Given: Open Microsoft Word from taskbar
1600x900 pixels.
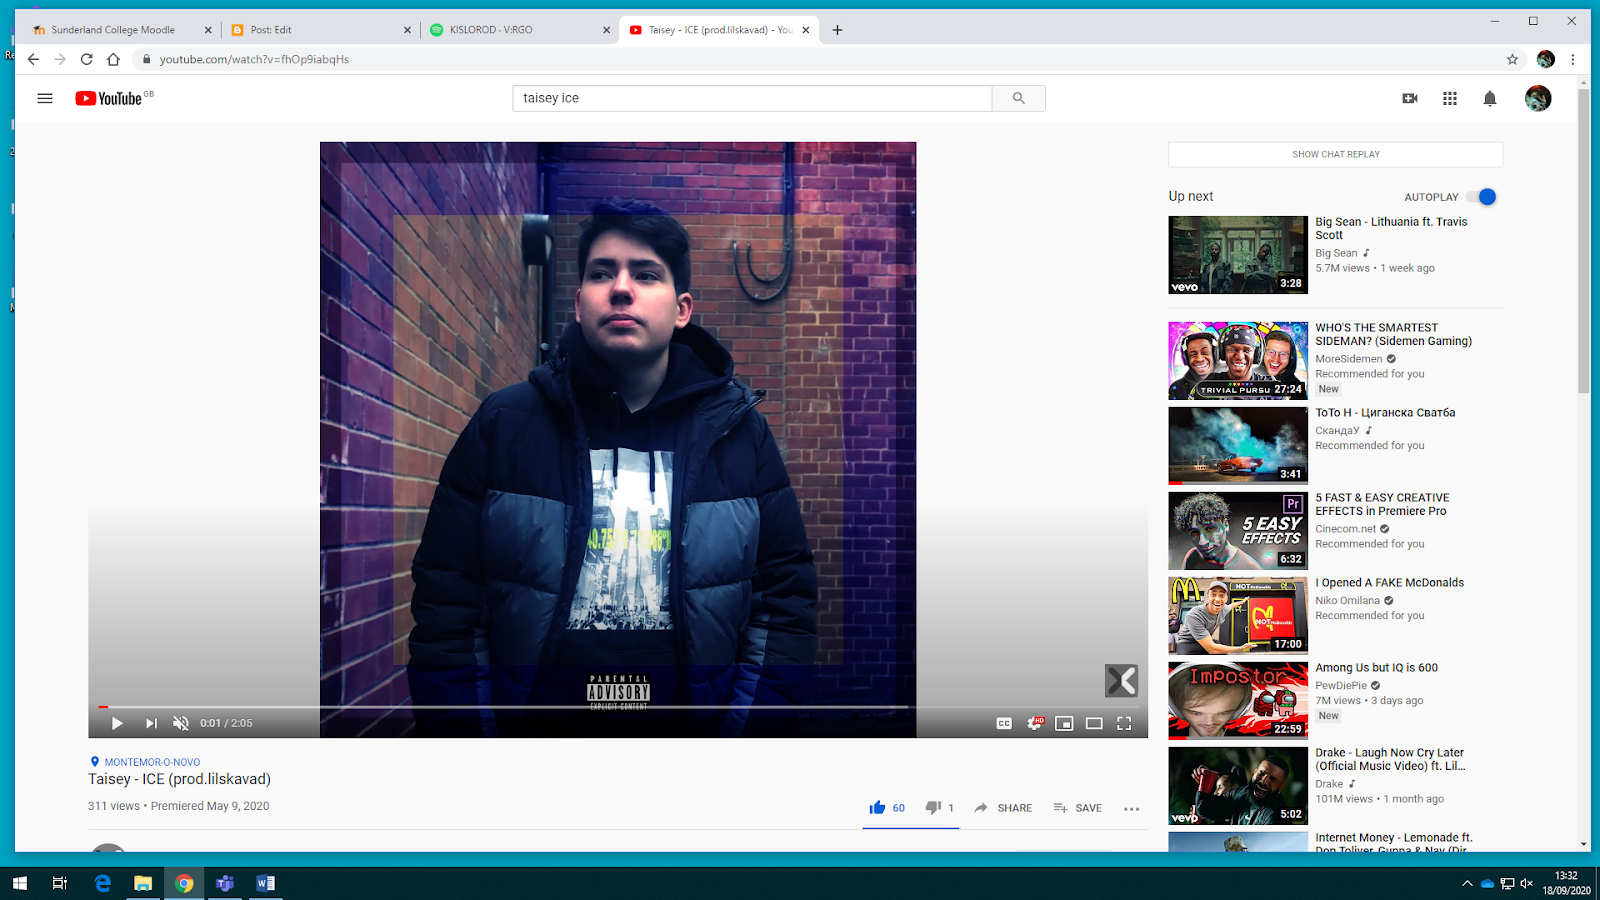Looking at the screenshot, I should tap(266, 883).
